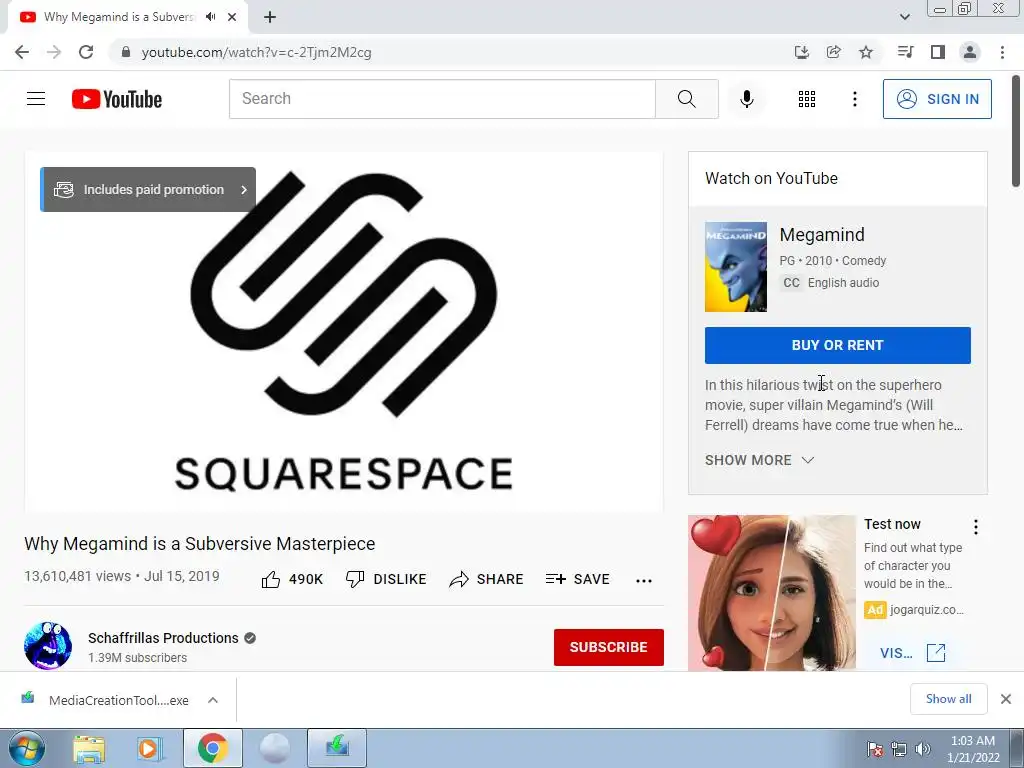Click the BUY OR RENT button

point(838,345)
